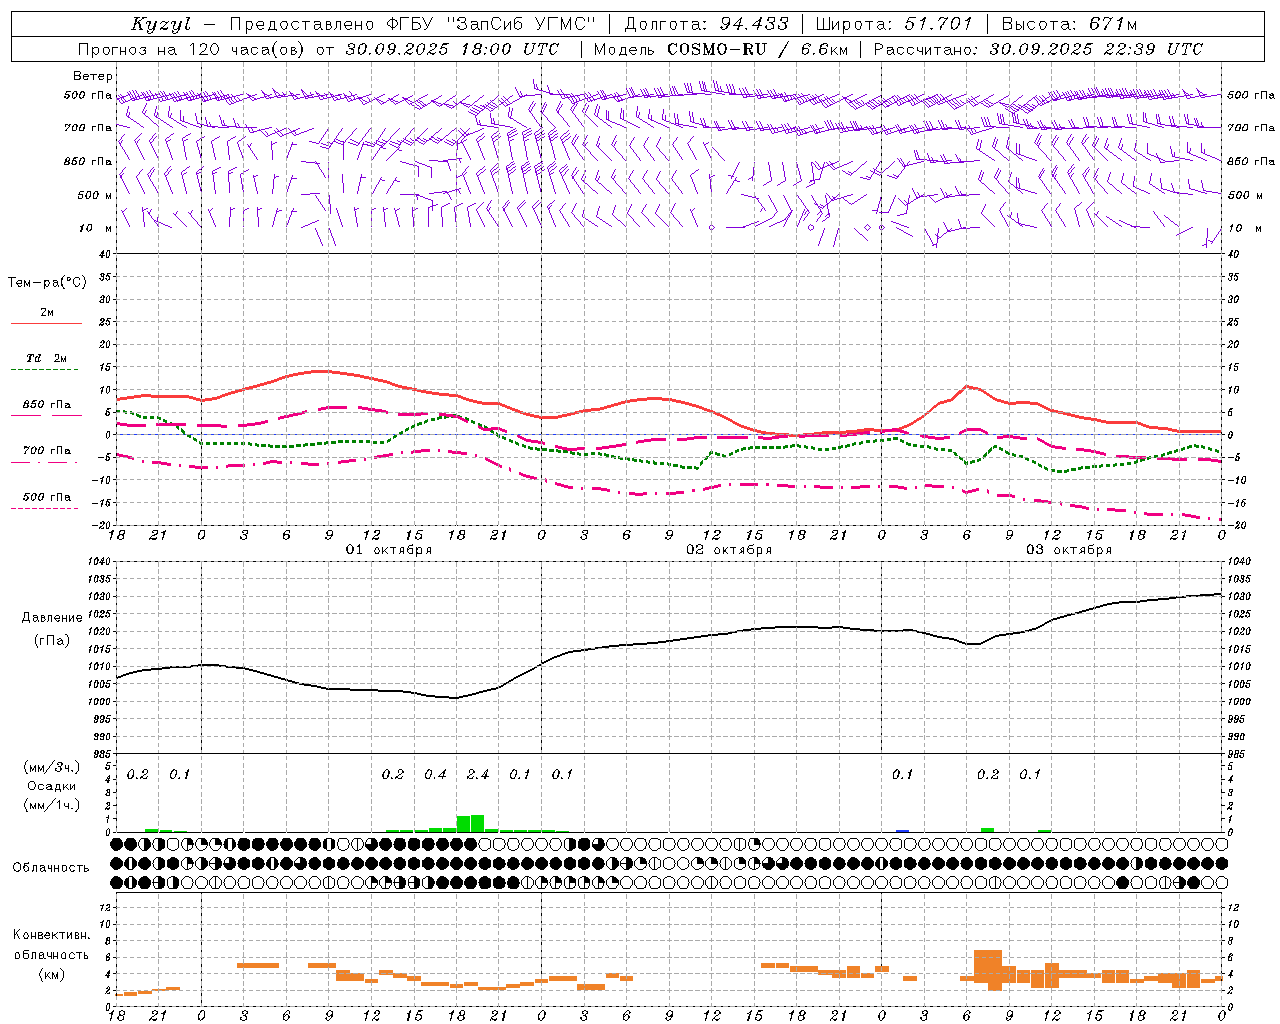Click '500 гПа' in the temperature legend
This screenshot has width=1280, height=1024.
pos(47,497)
